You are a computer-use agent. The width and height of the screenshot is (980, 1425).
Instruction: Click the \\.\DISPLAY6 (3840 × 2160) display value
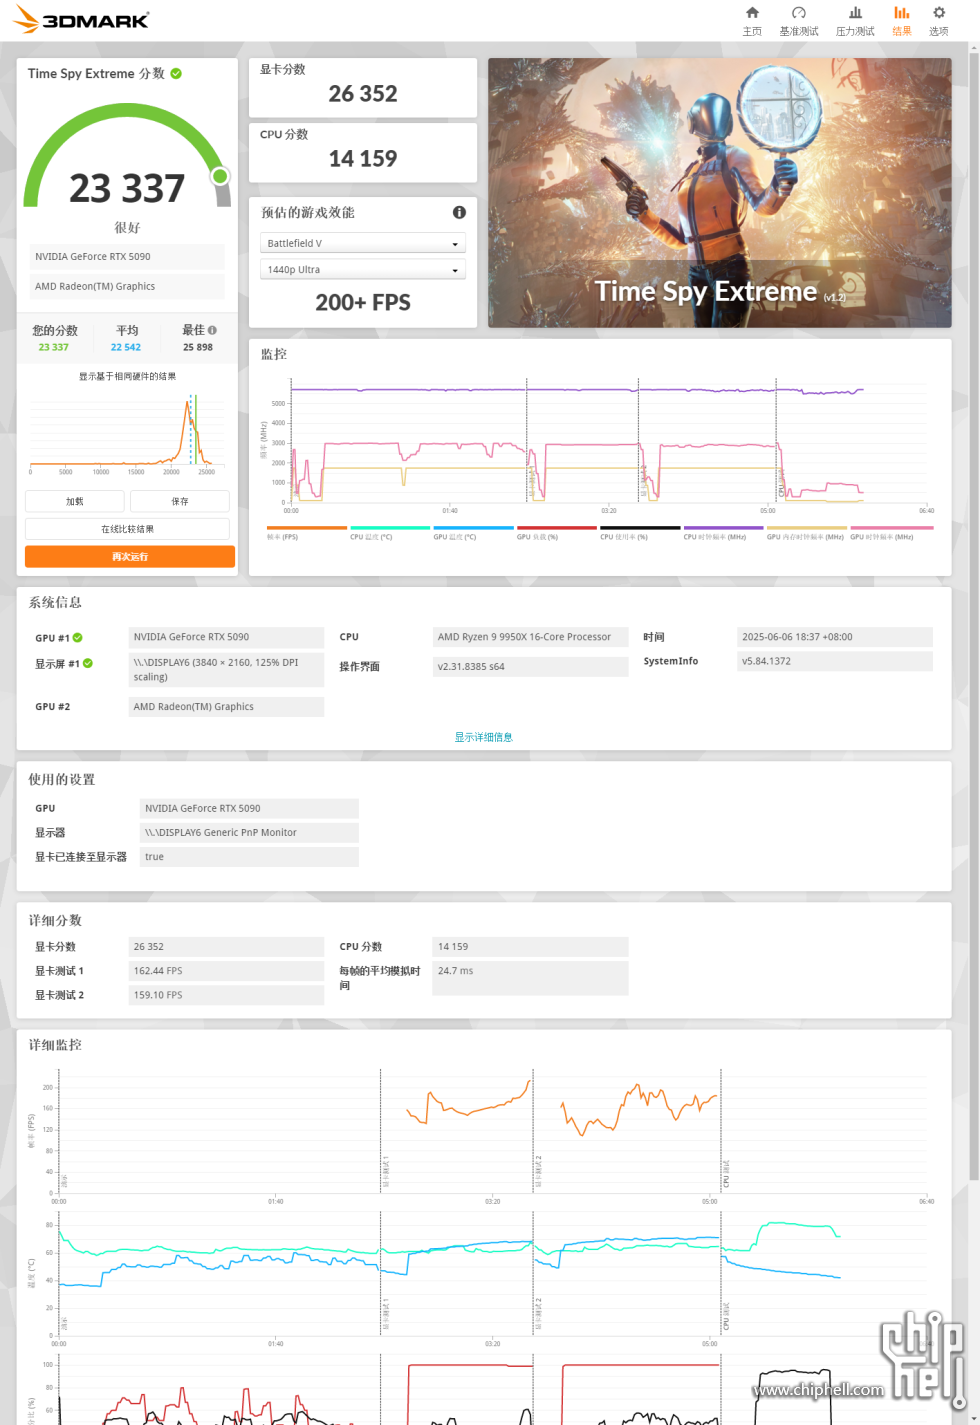[x=226, y=670]
